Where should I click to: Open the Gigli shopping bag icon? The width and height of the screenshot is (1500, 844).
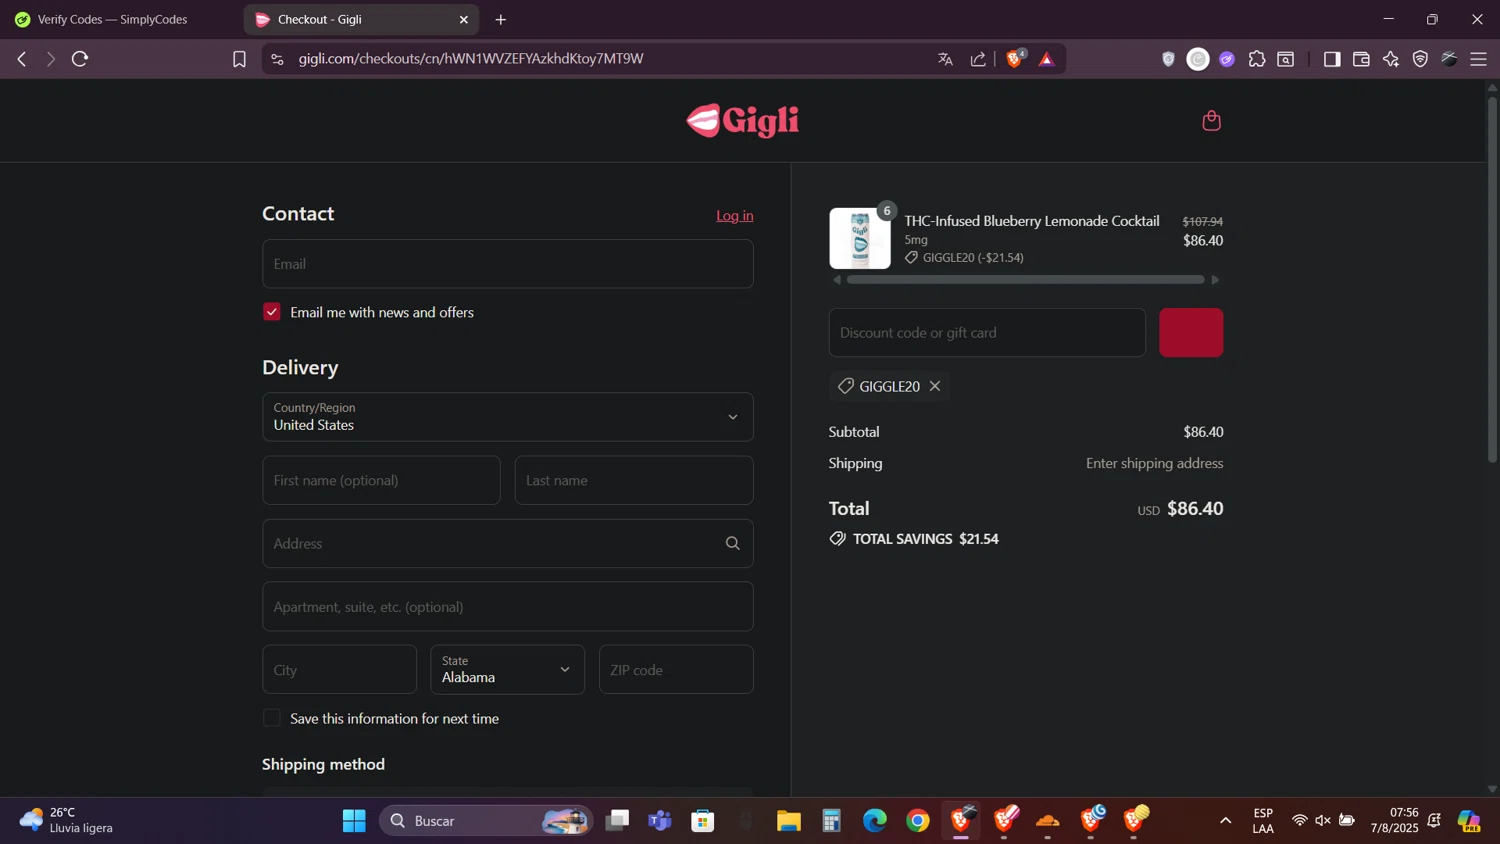pyautogui.click(x=1211, y=121)
